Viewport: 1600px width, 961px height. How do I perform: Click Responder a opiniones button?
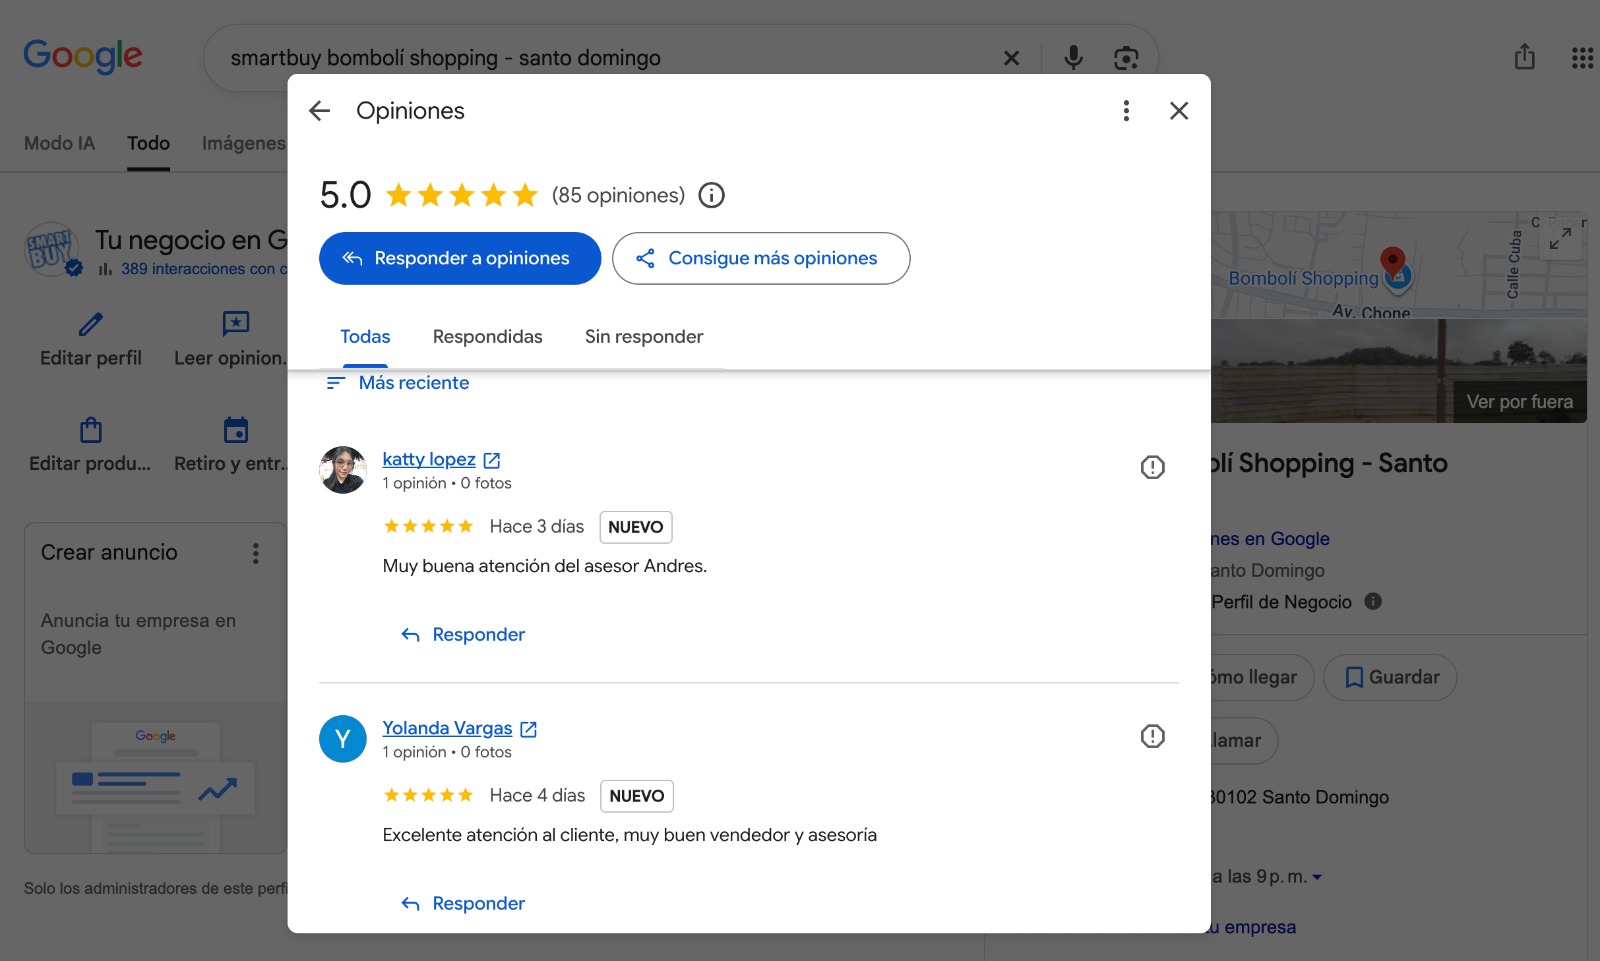(460, 258)
